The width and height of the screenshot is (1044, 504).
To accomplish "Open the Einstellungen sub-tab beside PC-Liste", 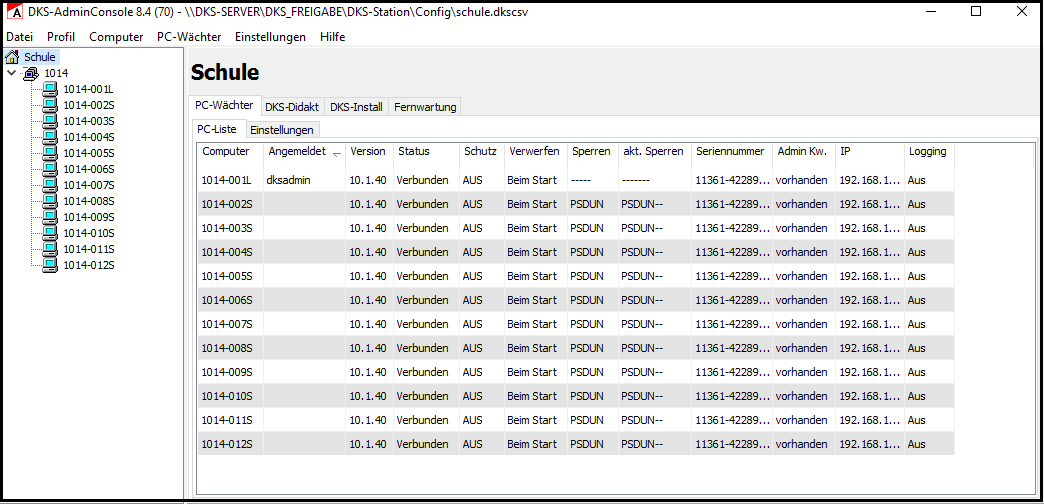I will [x=282, y=130].
